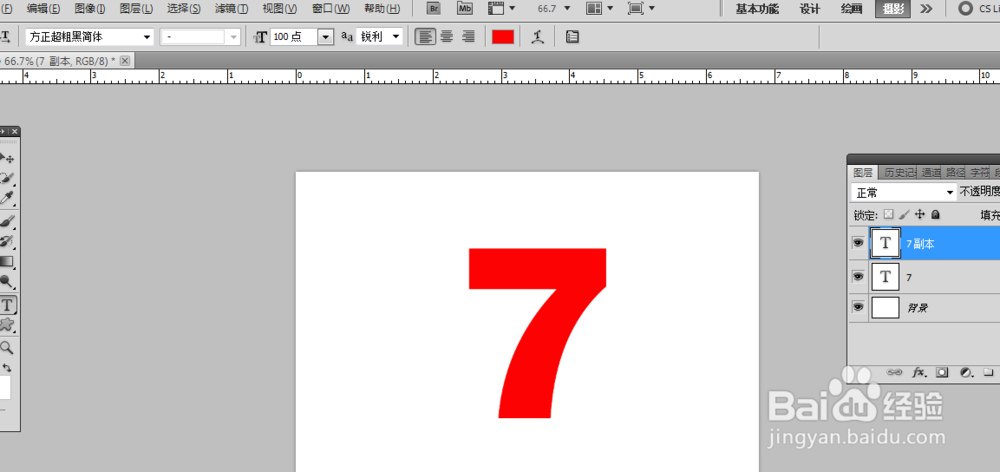This screenshot has width=1000, height=472.
Task: Select the Horizontal Type tool
Action: [8, 305]
